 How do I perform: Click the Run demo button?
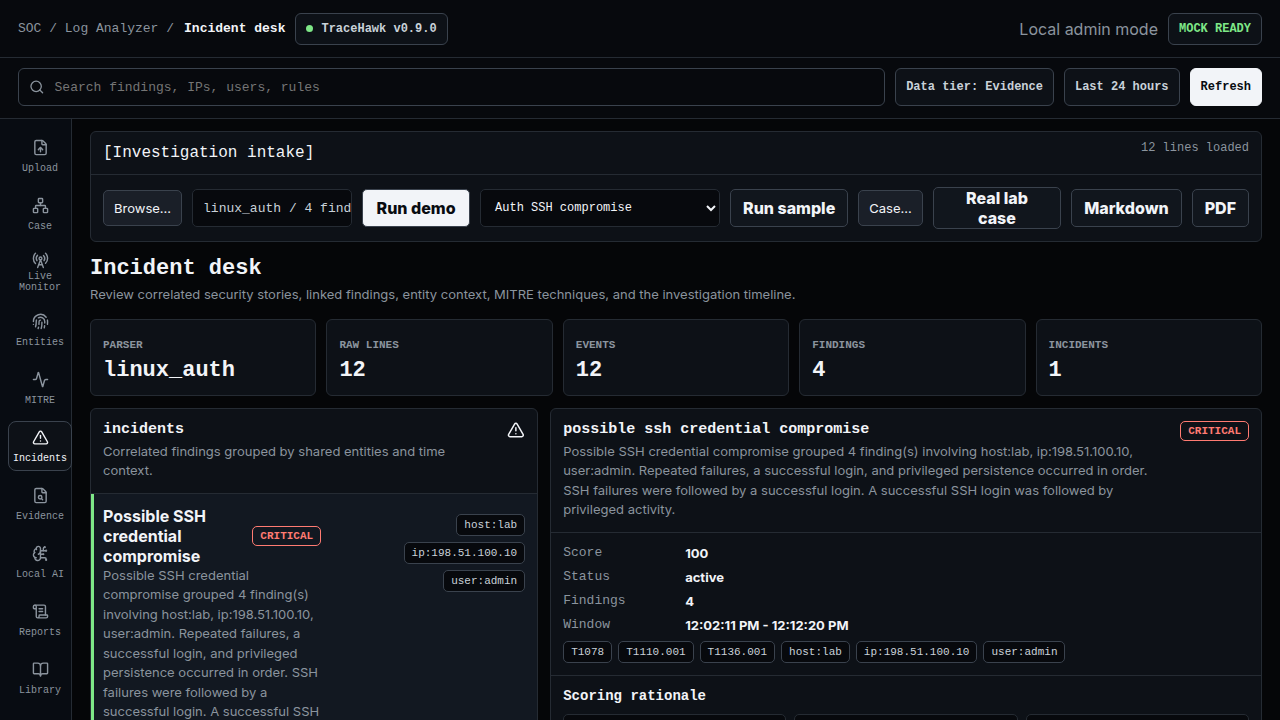click(x=416, y=208)
